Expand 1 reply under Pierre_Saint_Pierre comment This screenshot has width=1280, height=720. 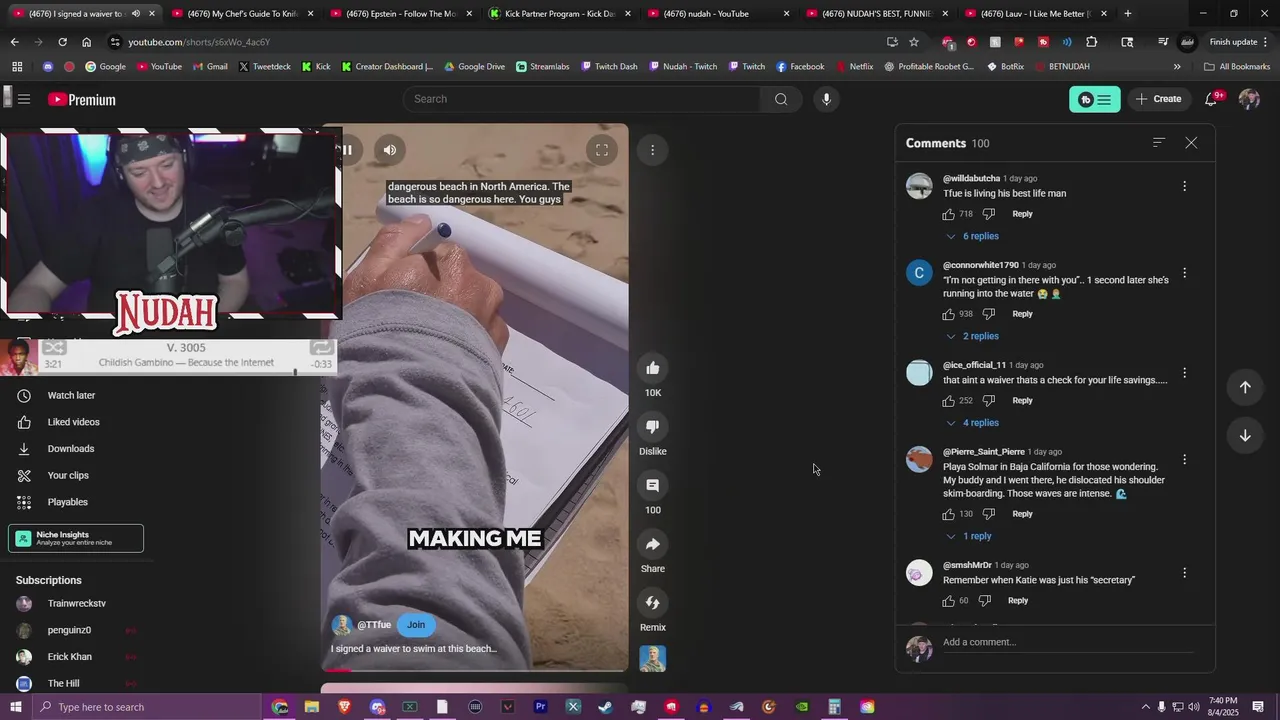coord(968,536)
